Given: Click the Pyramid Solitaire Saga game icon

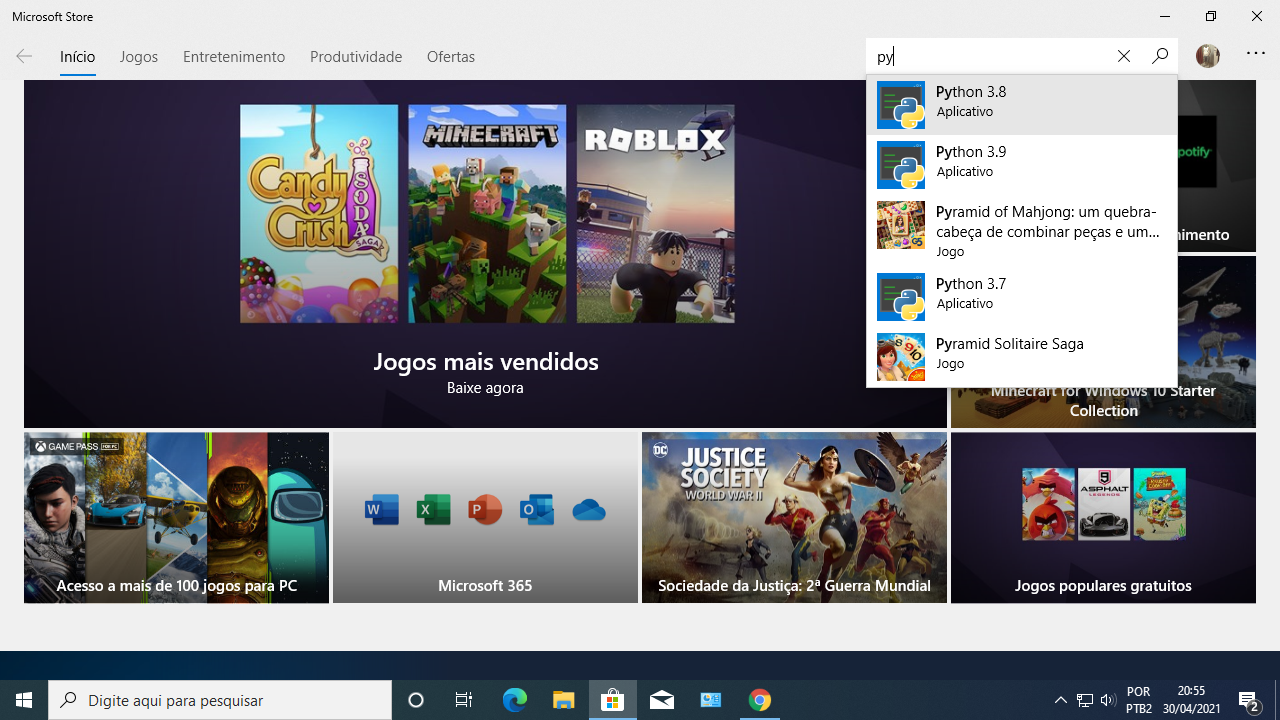Looking at the screenshot, I should pyautogui.click(x=901, y=357).
